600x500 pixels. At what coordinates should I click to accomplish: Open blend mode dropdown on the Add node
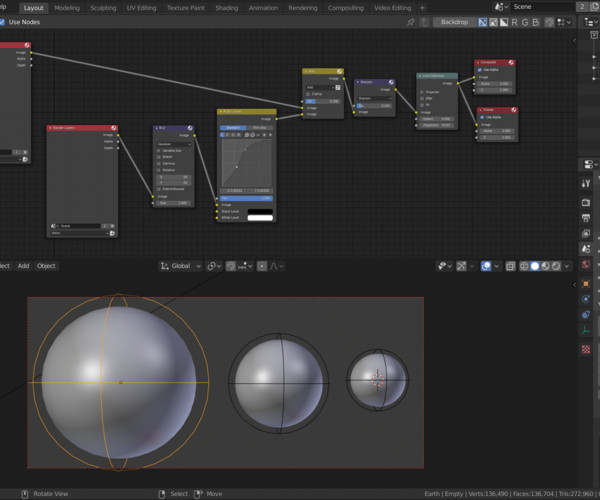[320, 87]
